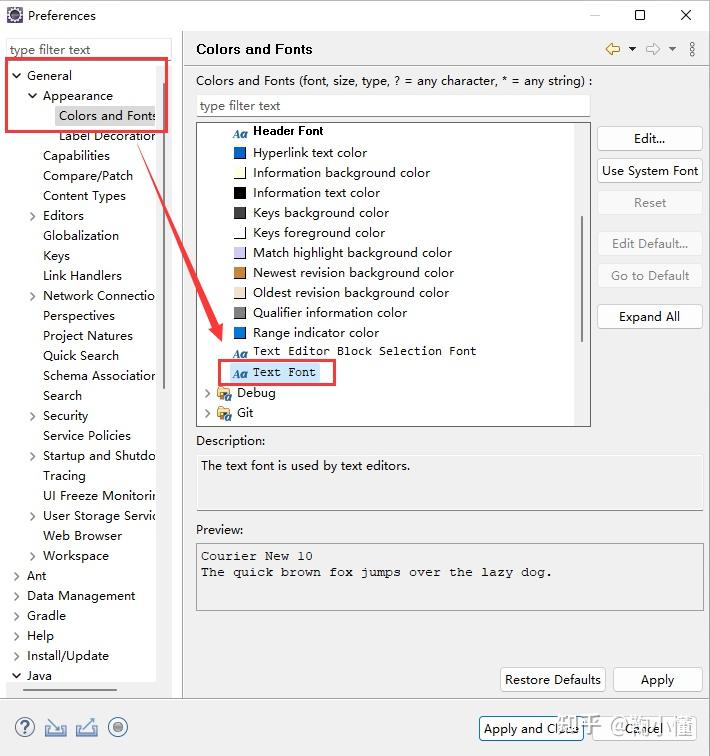Select Newest revision background color swatch
This screenshot has height=756, width=710.
pyautogui.click(x=240, y=273)
